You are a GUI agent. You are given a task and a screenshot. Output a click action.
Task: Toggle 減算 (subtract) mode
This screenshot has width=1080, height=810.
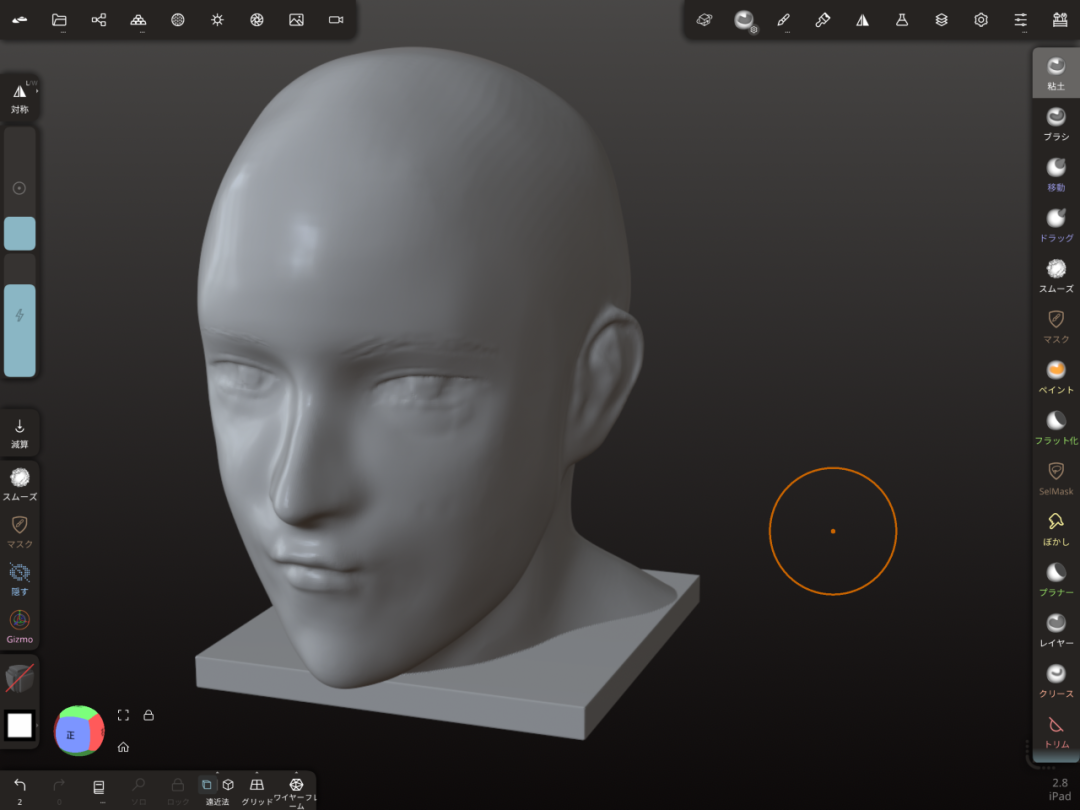click(19, 433)
